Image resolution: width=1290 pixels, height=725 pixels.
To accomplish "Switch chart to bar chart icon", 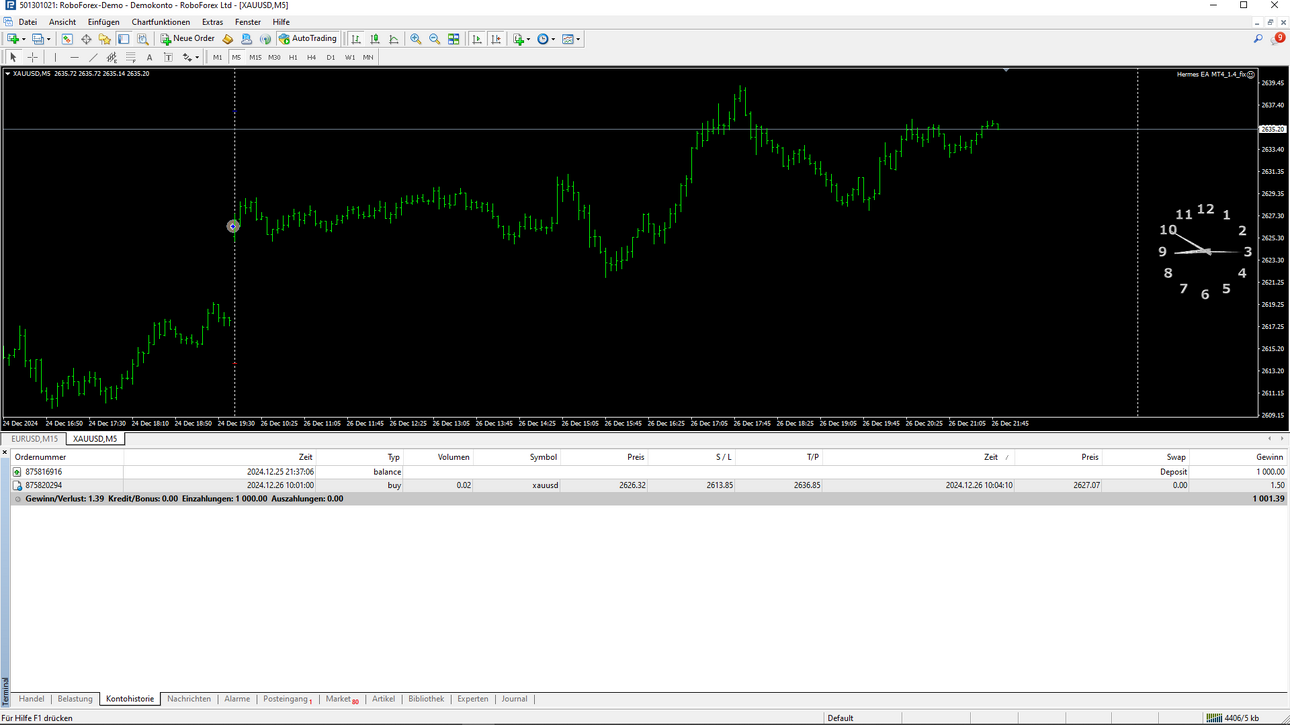I will click(x=356, y=39).
